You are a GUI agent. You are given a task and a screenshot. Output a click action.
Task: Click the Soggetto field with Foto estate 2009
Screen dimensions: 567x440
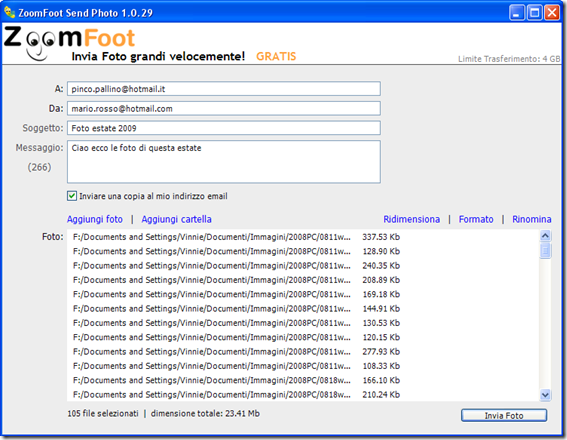coord(224,128)
